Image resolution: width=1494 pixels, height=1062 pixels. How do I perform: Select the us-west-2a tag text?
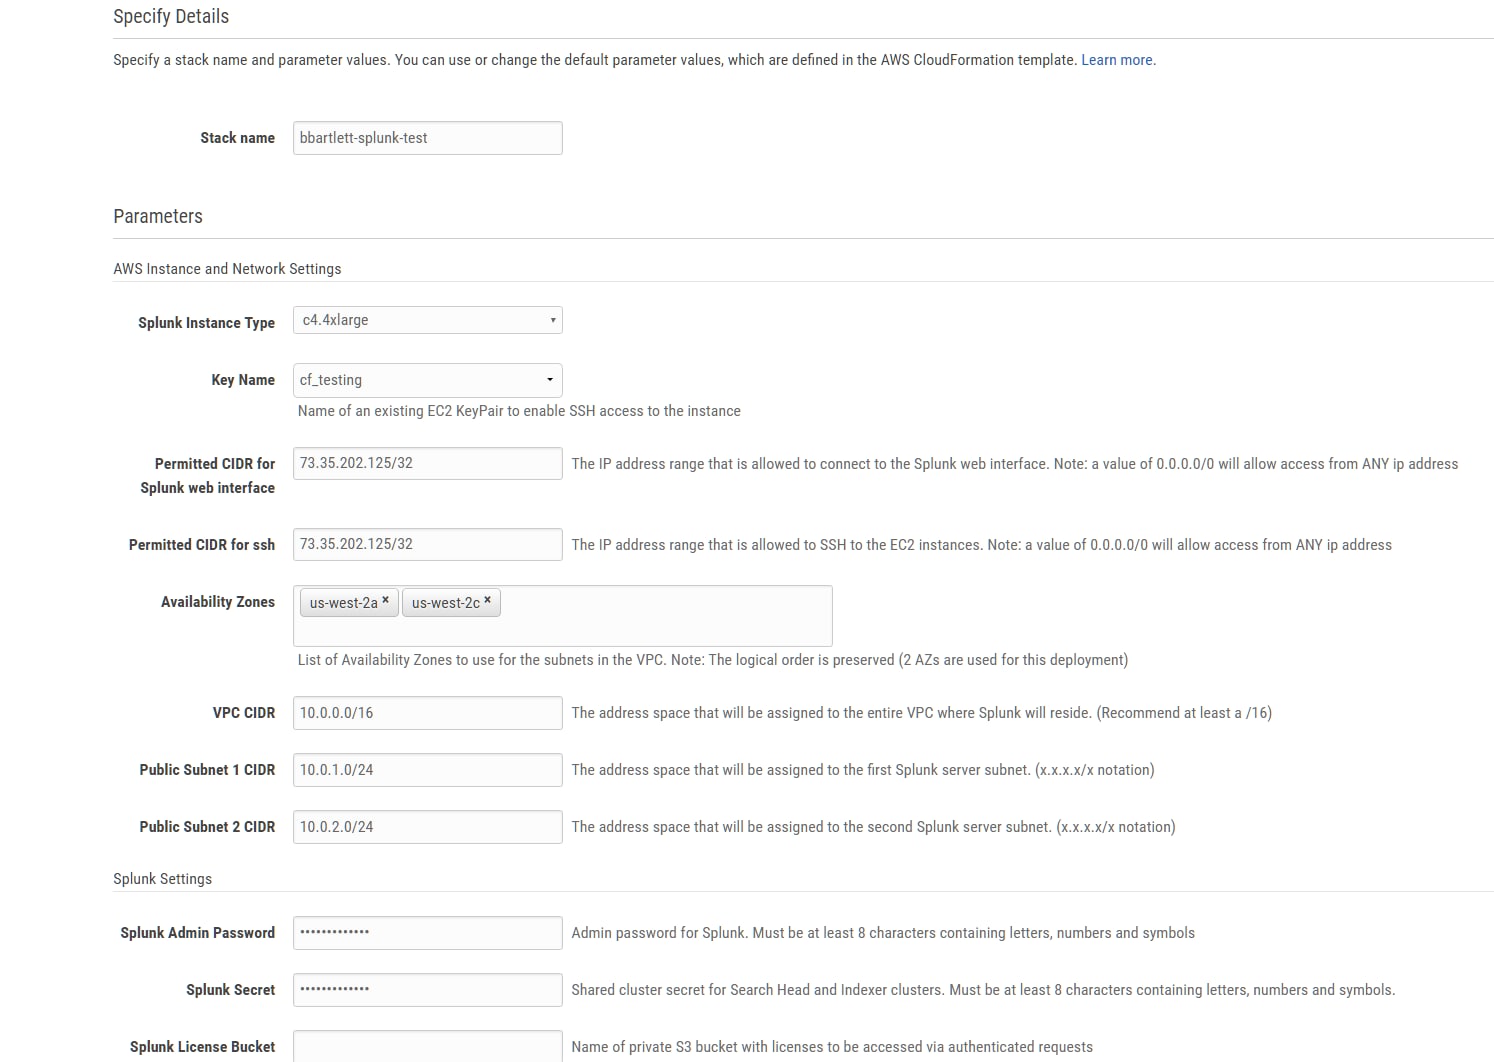343,603
